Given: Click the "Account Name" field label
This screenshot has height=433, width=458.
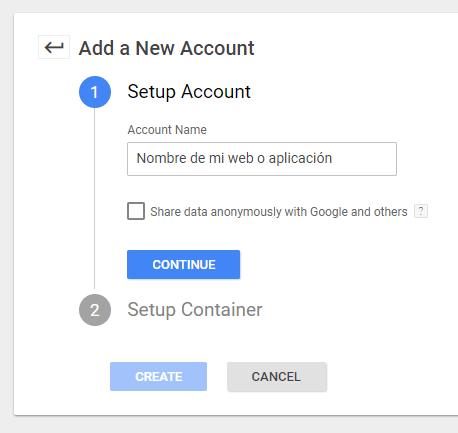Looking at the screenshot, I should coord(167,130).
